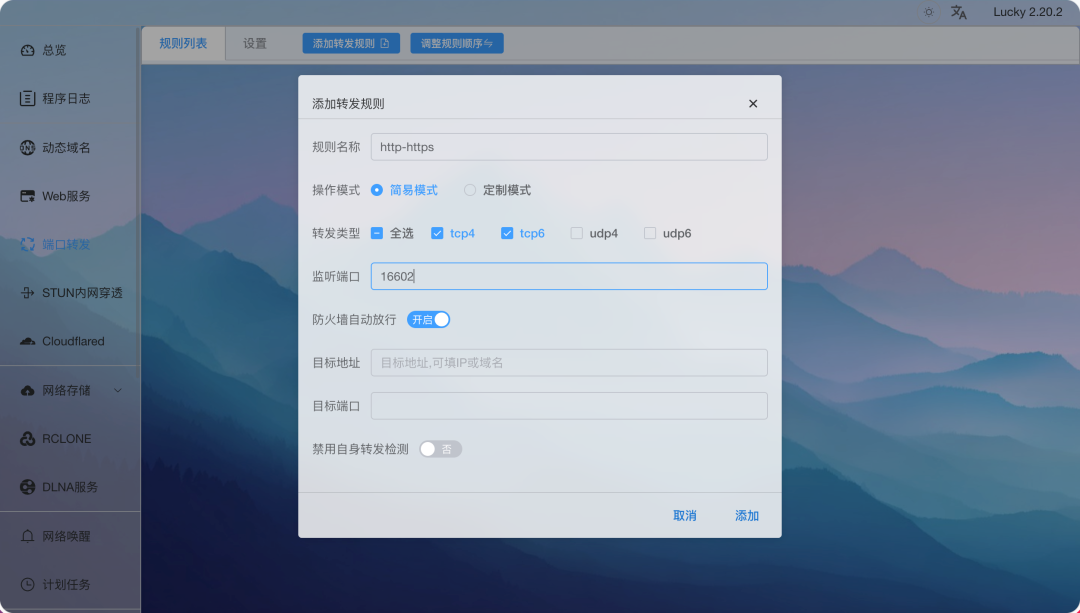Click the 端口转发 sidebar label
Image resolution: width=1080 pixels, height=613 pixels.
(66, 245)
